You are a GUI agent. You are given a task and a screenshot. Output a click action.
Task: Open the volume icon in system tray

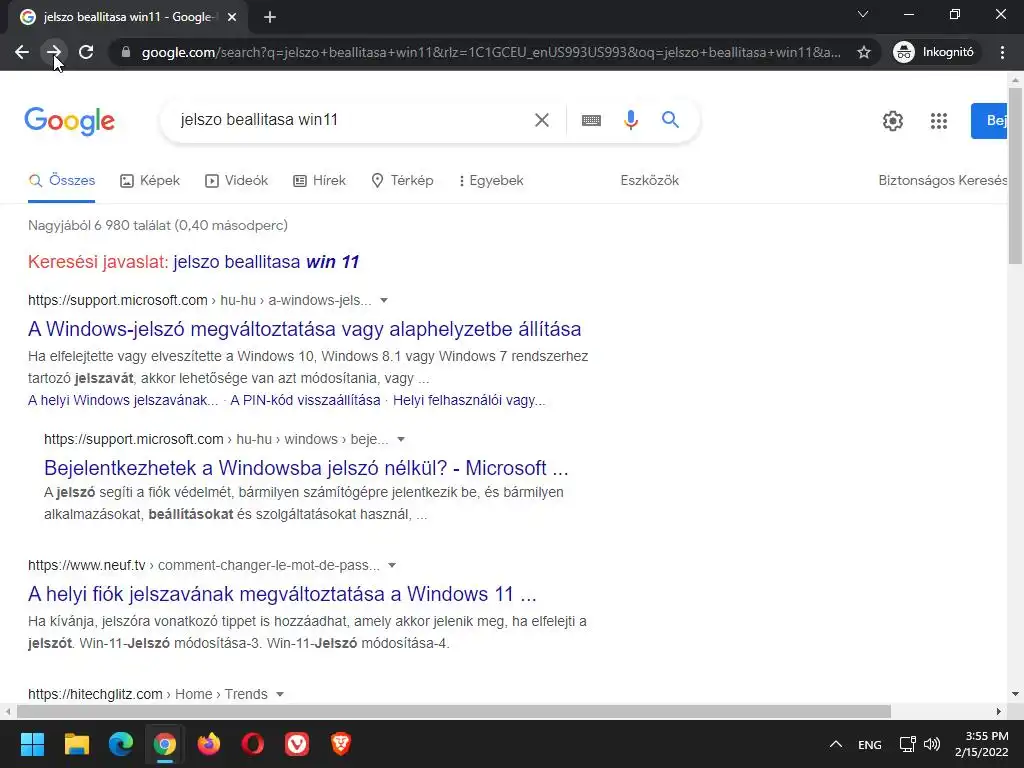point(932,744)
